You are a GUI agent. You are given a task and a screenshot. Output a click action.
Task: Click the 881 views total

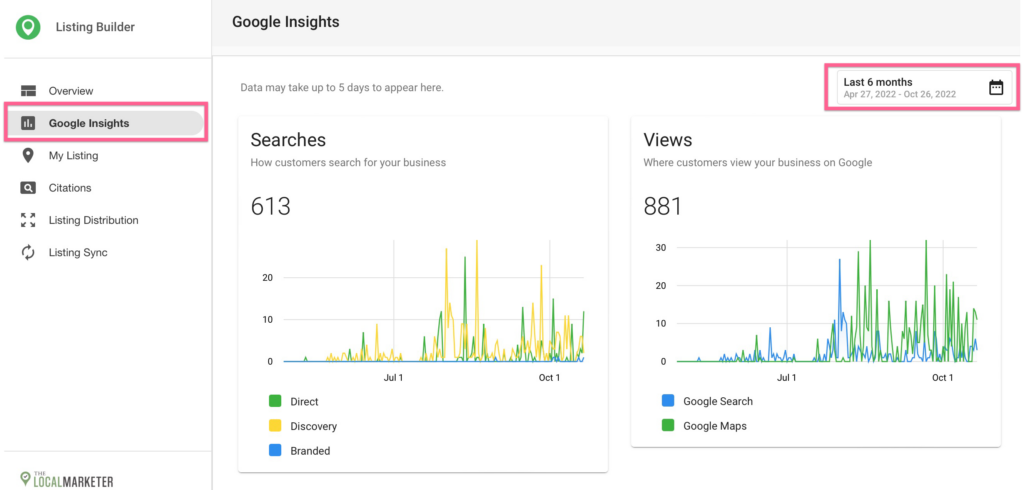[x=662, y=206]
